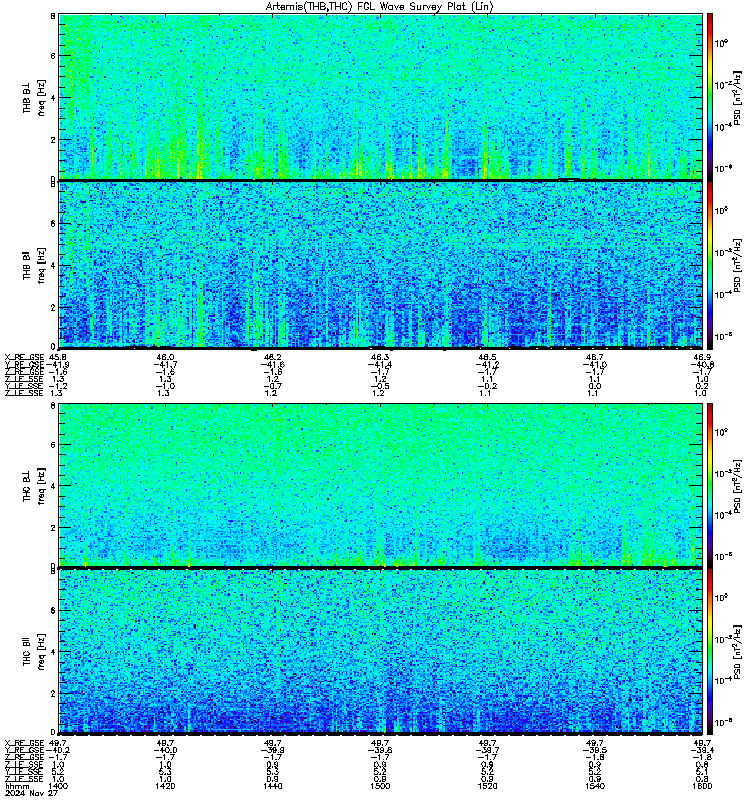The image size is (750, 800).
Task: Click the date text '2024 Nov 27'
Action: pos(32,793)
